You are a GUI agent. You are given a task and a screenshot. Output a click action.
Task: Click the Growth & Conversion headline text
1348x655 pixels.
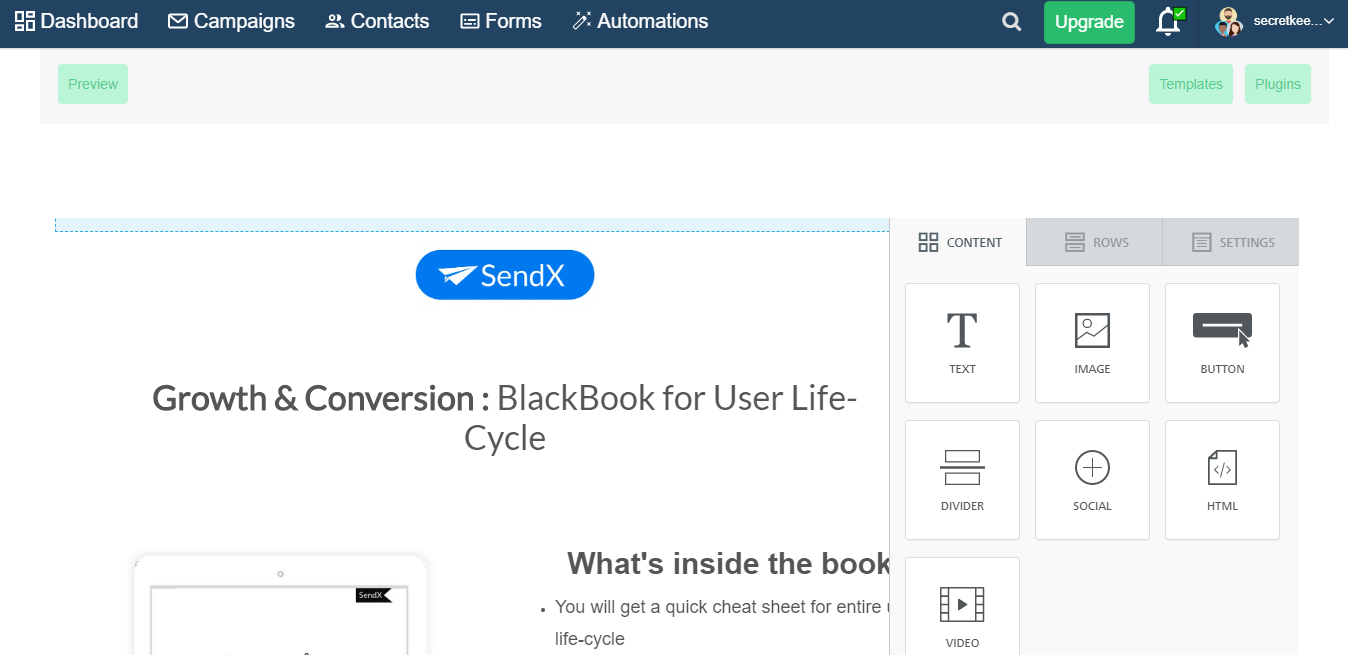click(x=505, y=418)
